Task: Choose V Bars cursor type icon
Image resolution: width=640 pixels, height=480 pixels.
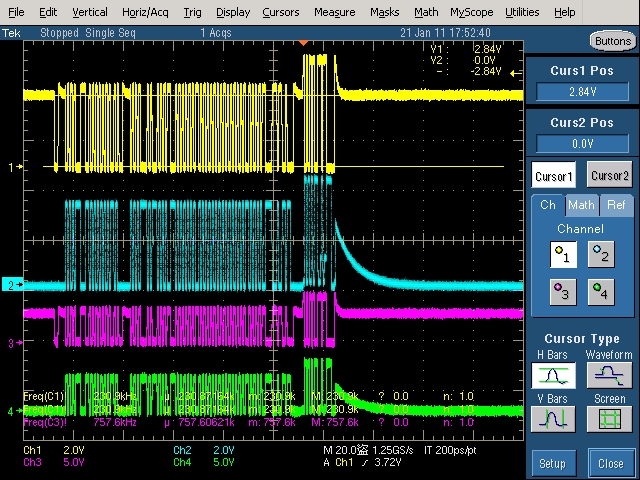Action: click(553, 419)
